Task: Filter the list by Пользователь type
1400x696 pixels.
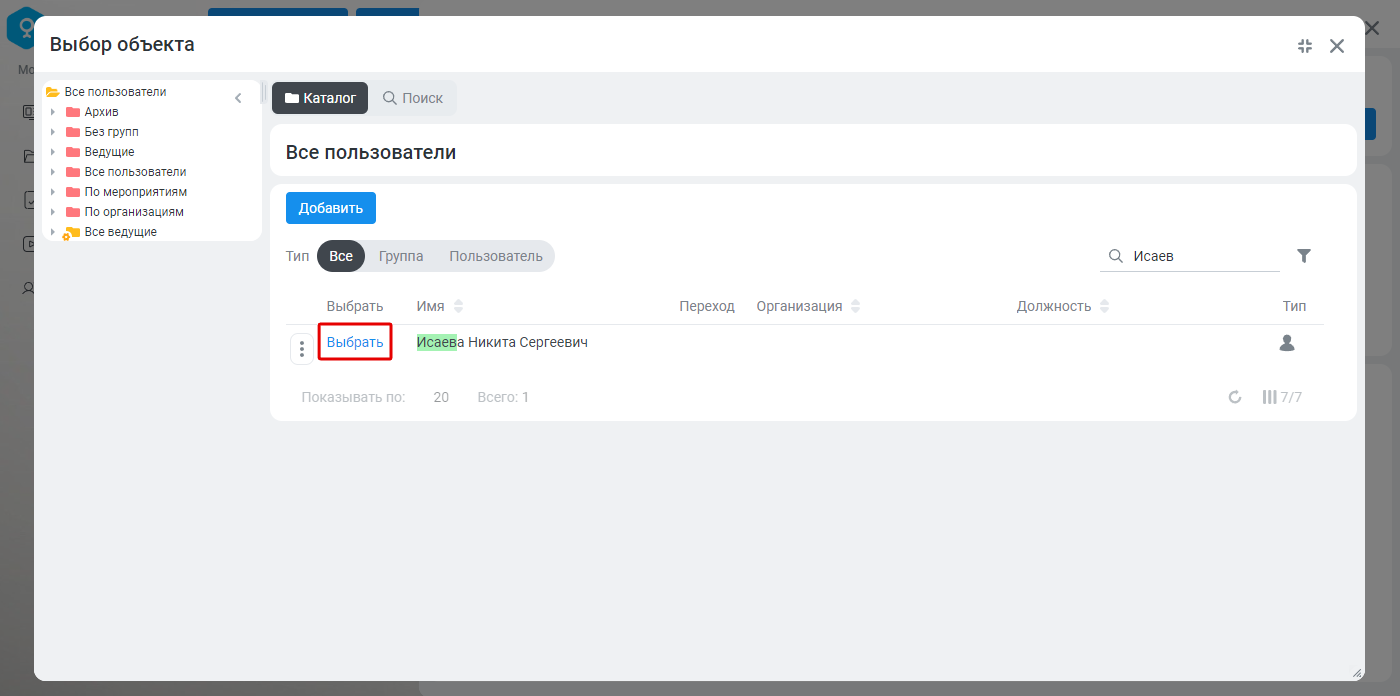Action: click(496, 256)
